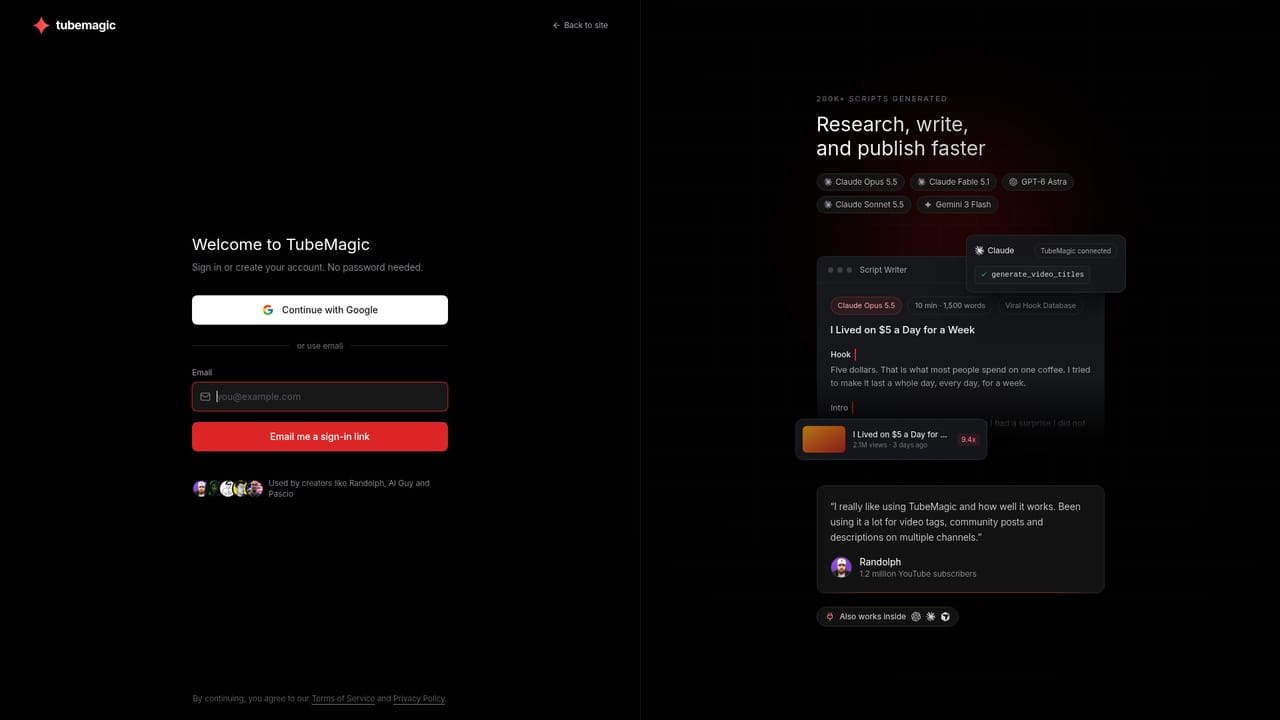Click the yellow-ringed creator avatar

pos(241,488)
